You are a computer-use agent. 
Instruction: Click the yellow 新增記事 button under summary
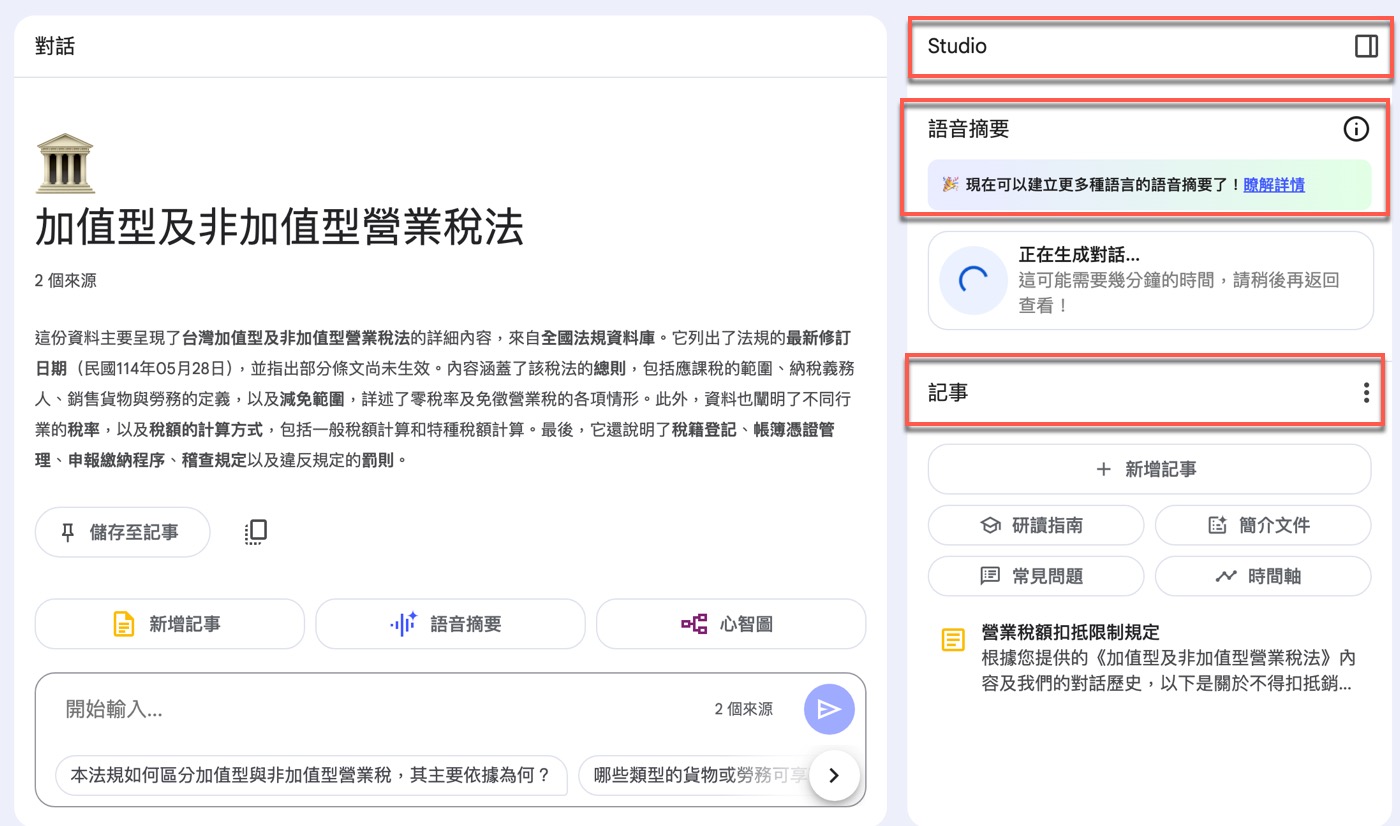coord(169,625)
